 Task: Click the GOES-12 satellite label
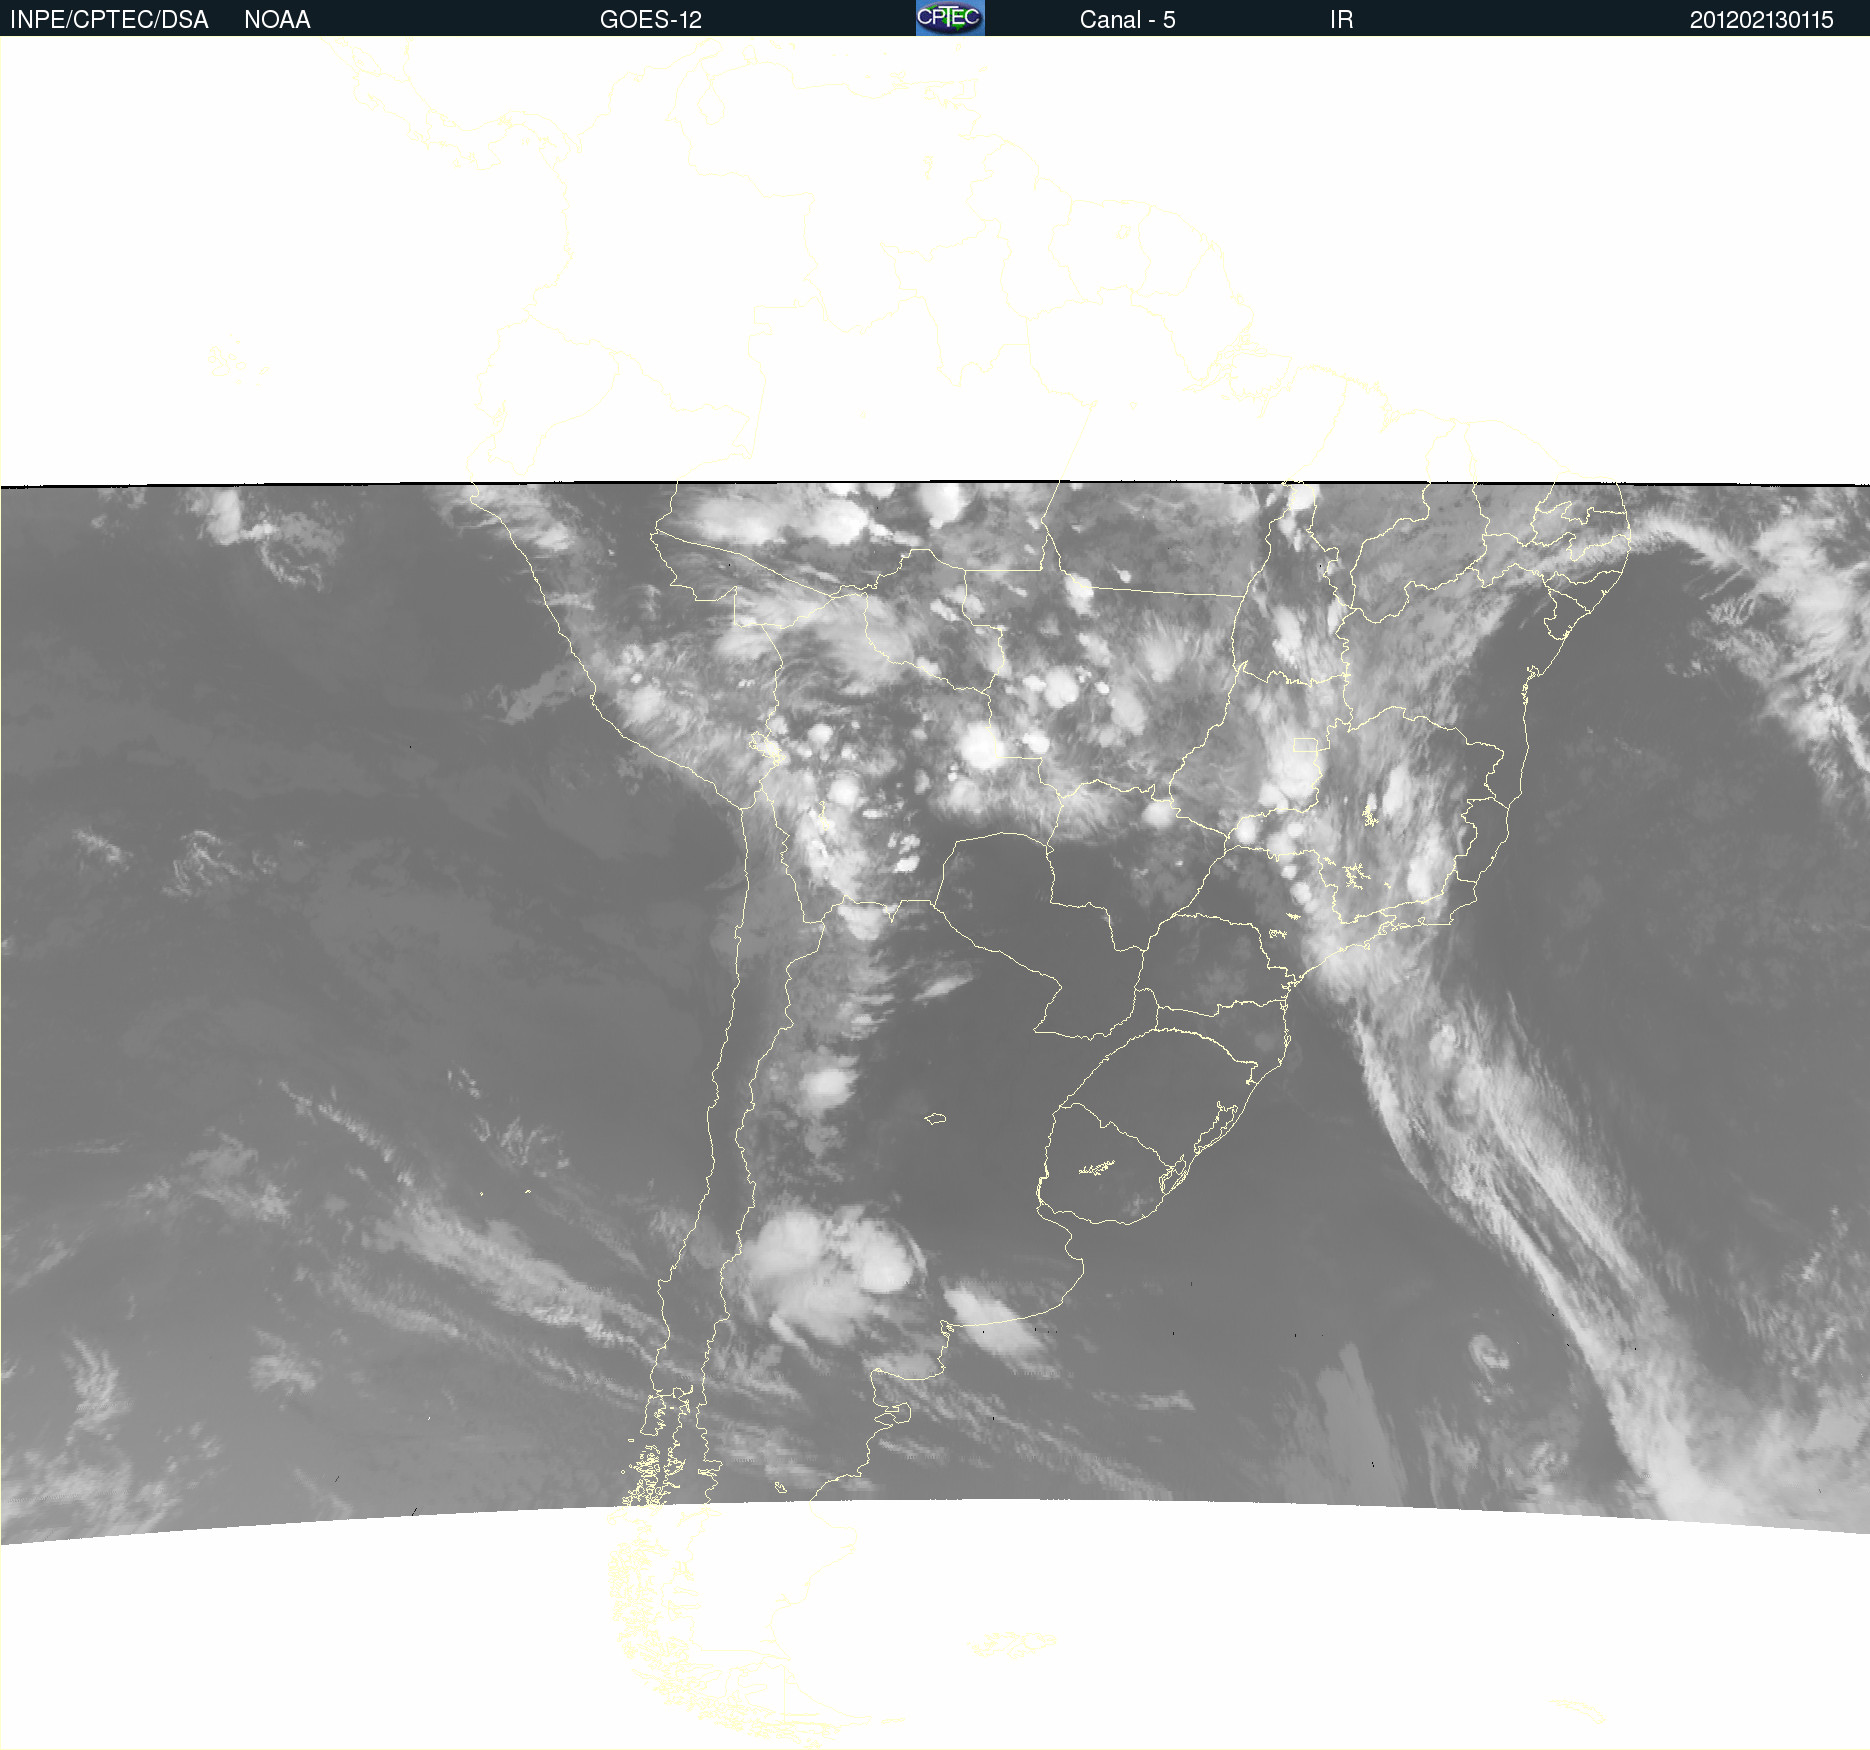pos(651,20)
